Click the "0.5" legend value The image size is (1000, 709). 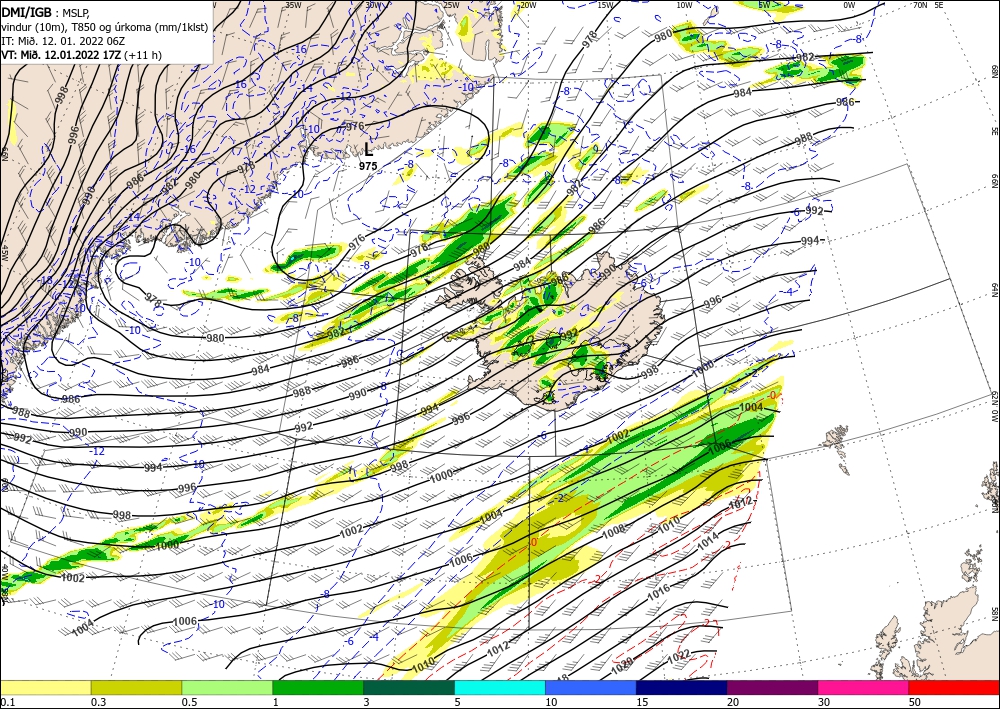pyautogui.click(x=189, y=702)
